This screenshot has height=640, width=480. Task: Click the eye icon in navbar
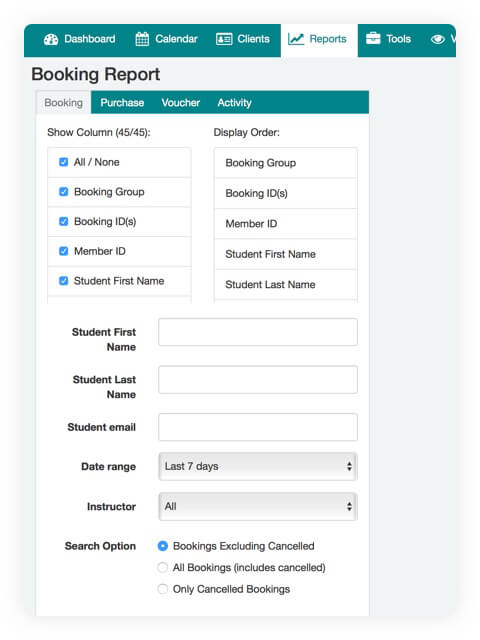pos(438,39)
